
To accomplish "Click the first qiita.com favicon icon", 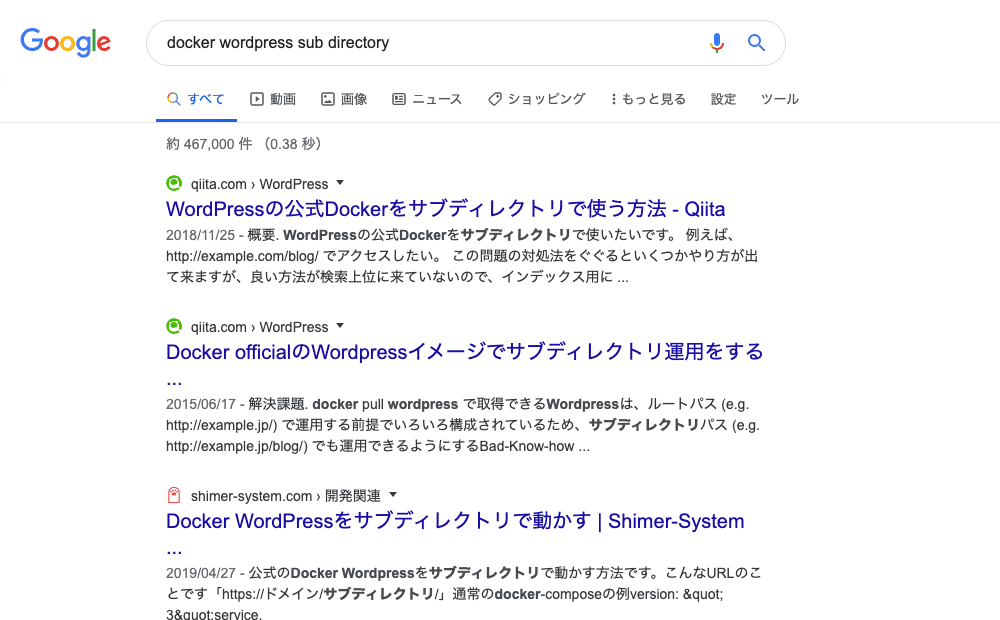I will coord(174,184).
